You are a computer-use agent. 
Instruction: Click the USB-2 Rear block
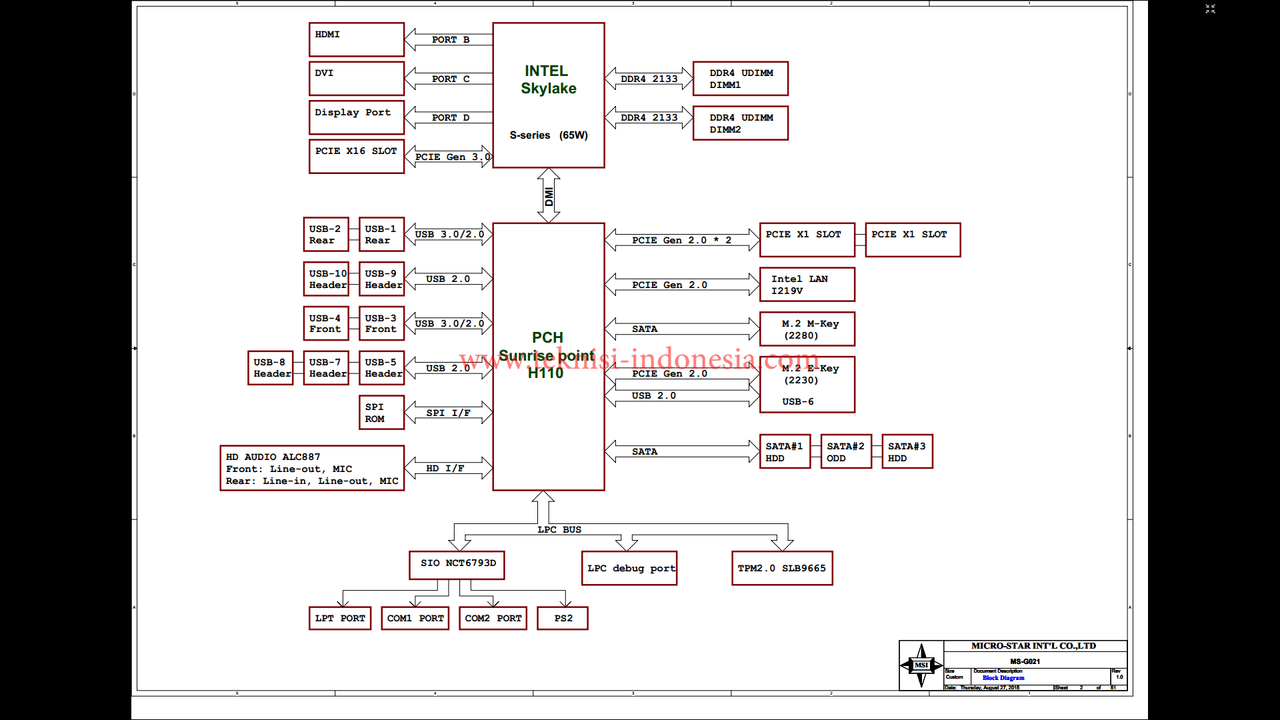click(x=326, y=234)
